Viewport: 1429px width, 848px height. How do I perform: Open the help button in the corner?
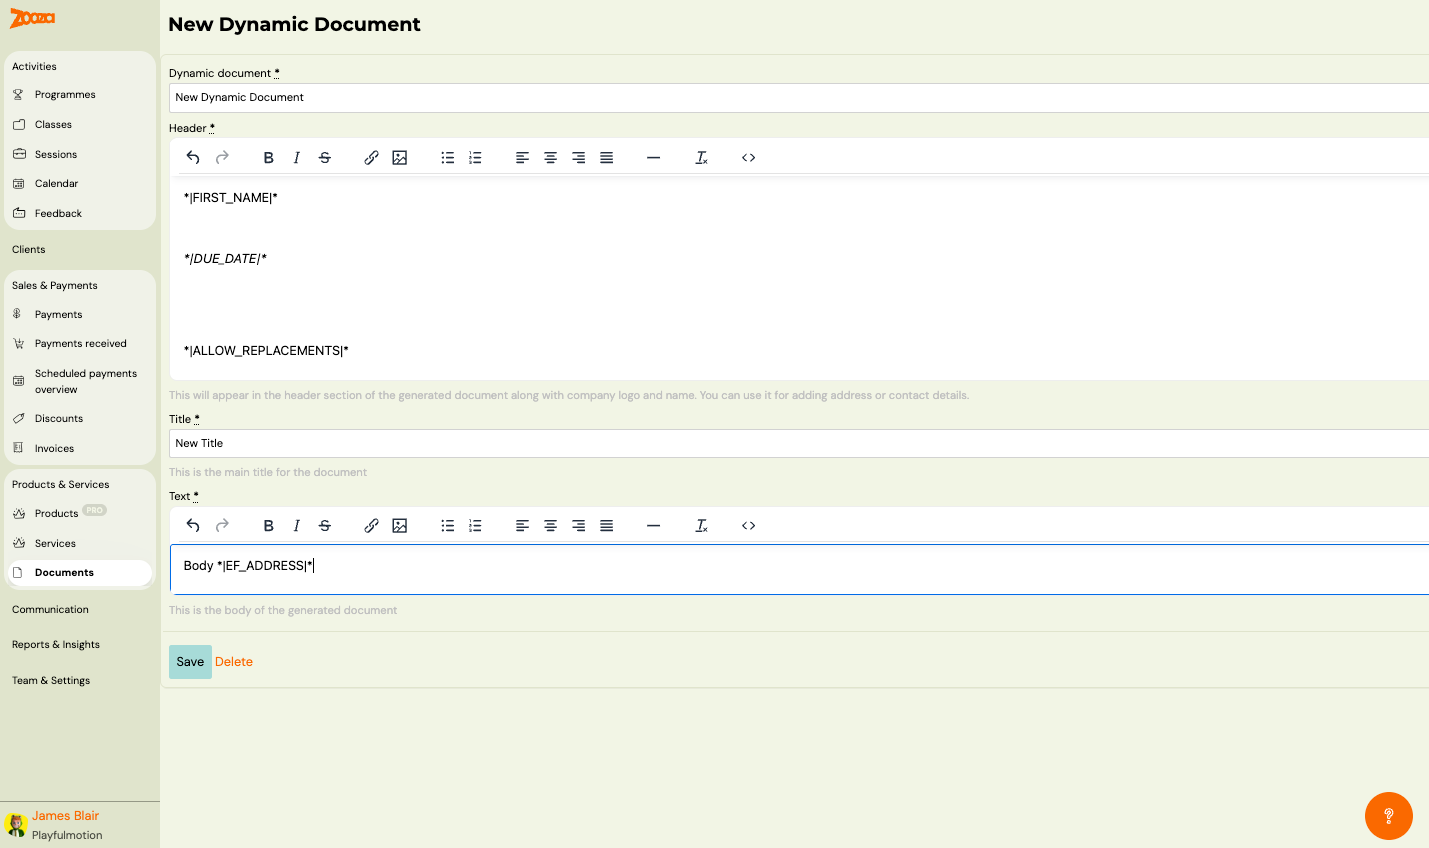pos(1388,816)
